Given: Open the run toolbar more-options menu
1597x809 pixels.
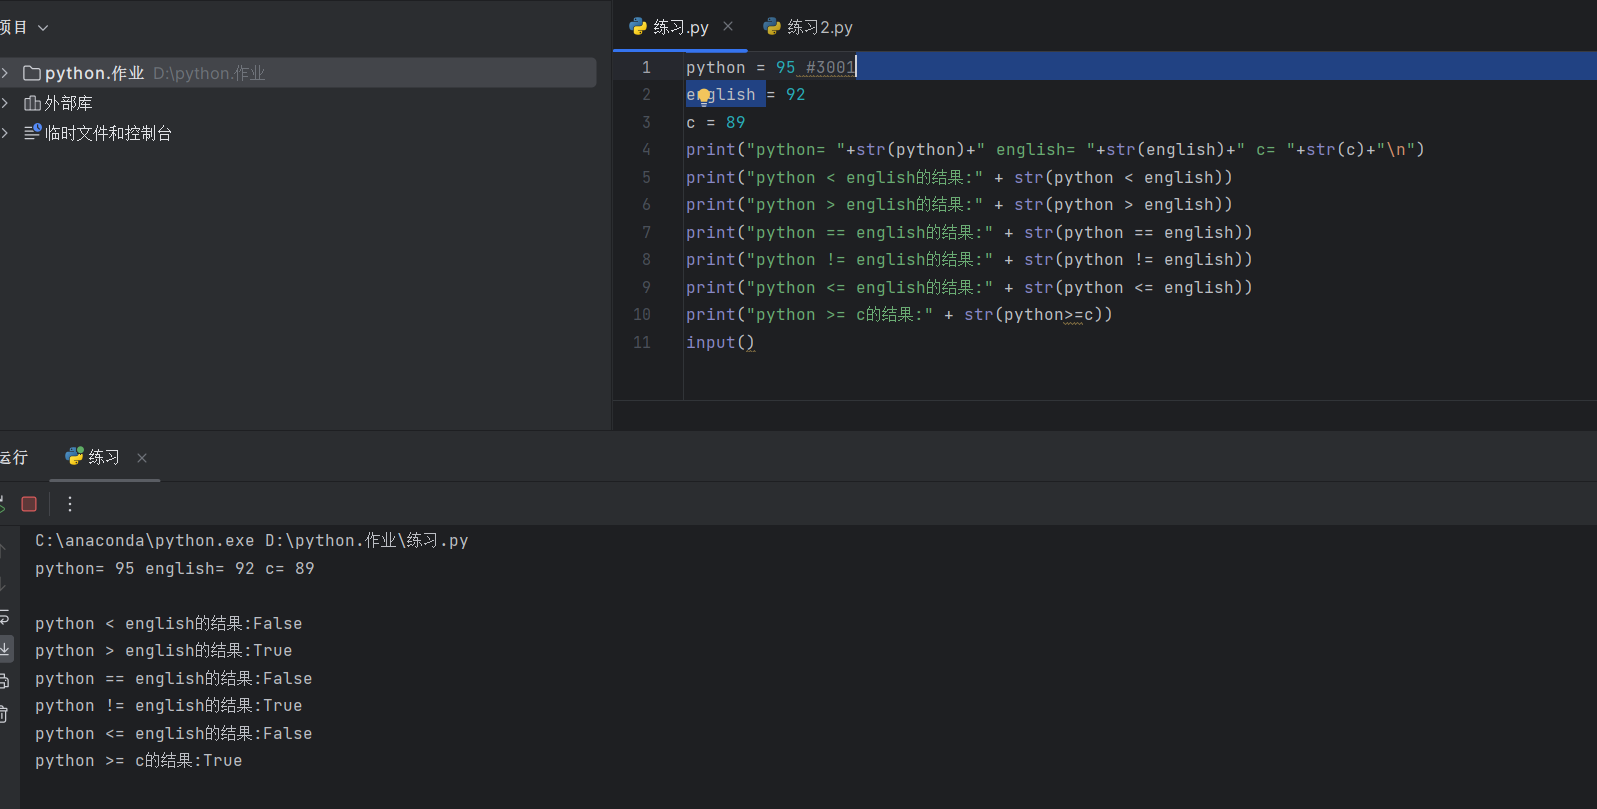Looking at the screenshot, I should [70, 504].
